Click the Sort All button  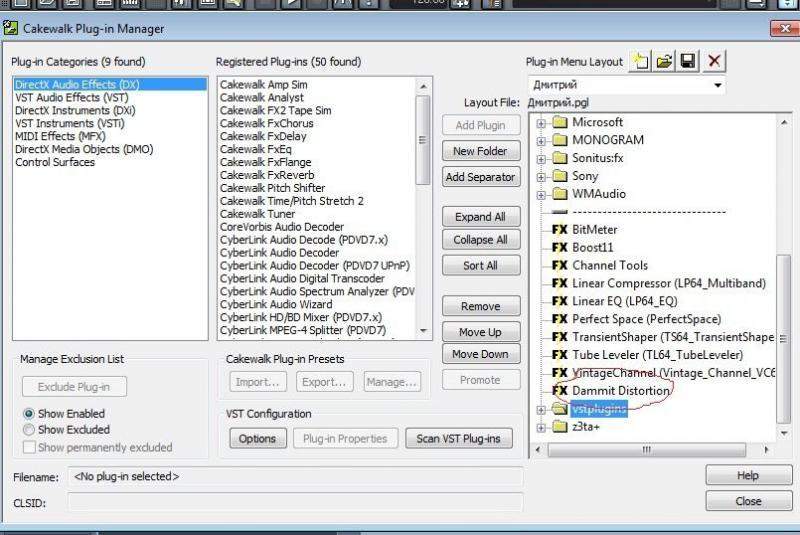(x=481, y=266)
